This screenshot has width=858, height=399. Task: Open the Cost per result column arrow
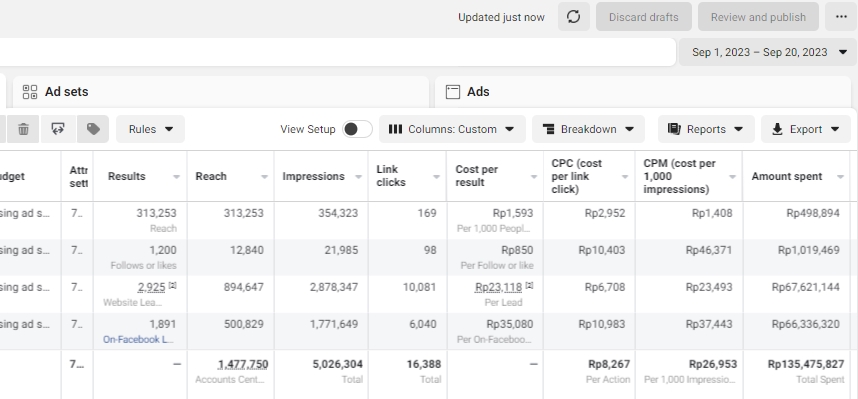(534, 177)
